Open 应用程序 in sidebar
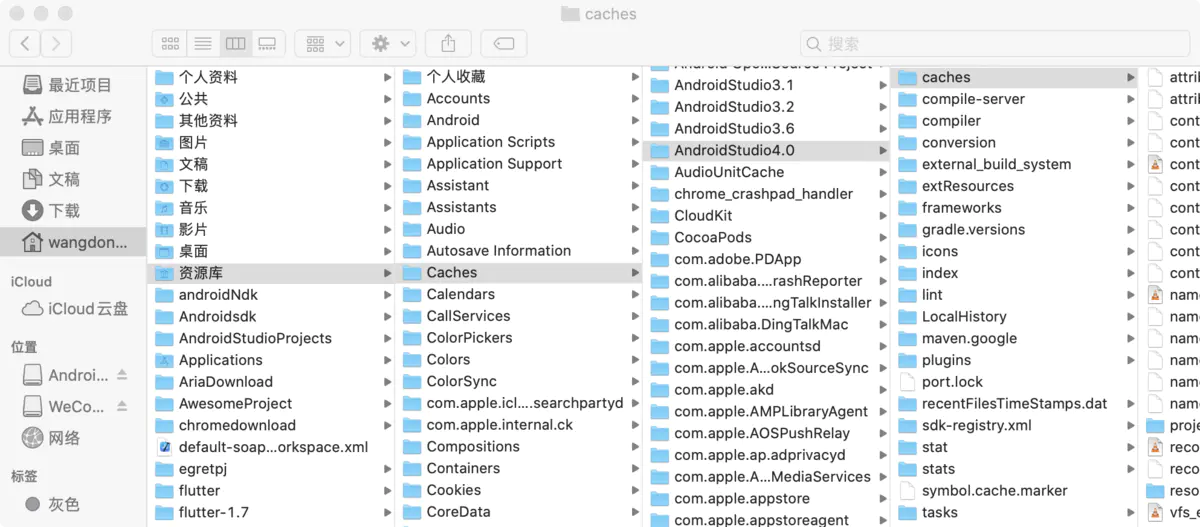Image resolution: width=1200 pixels, height=527 pixels. (x=72, y=116)
